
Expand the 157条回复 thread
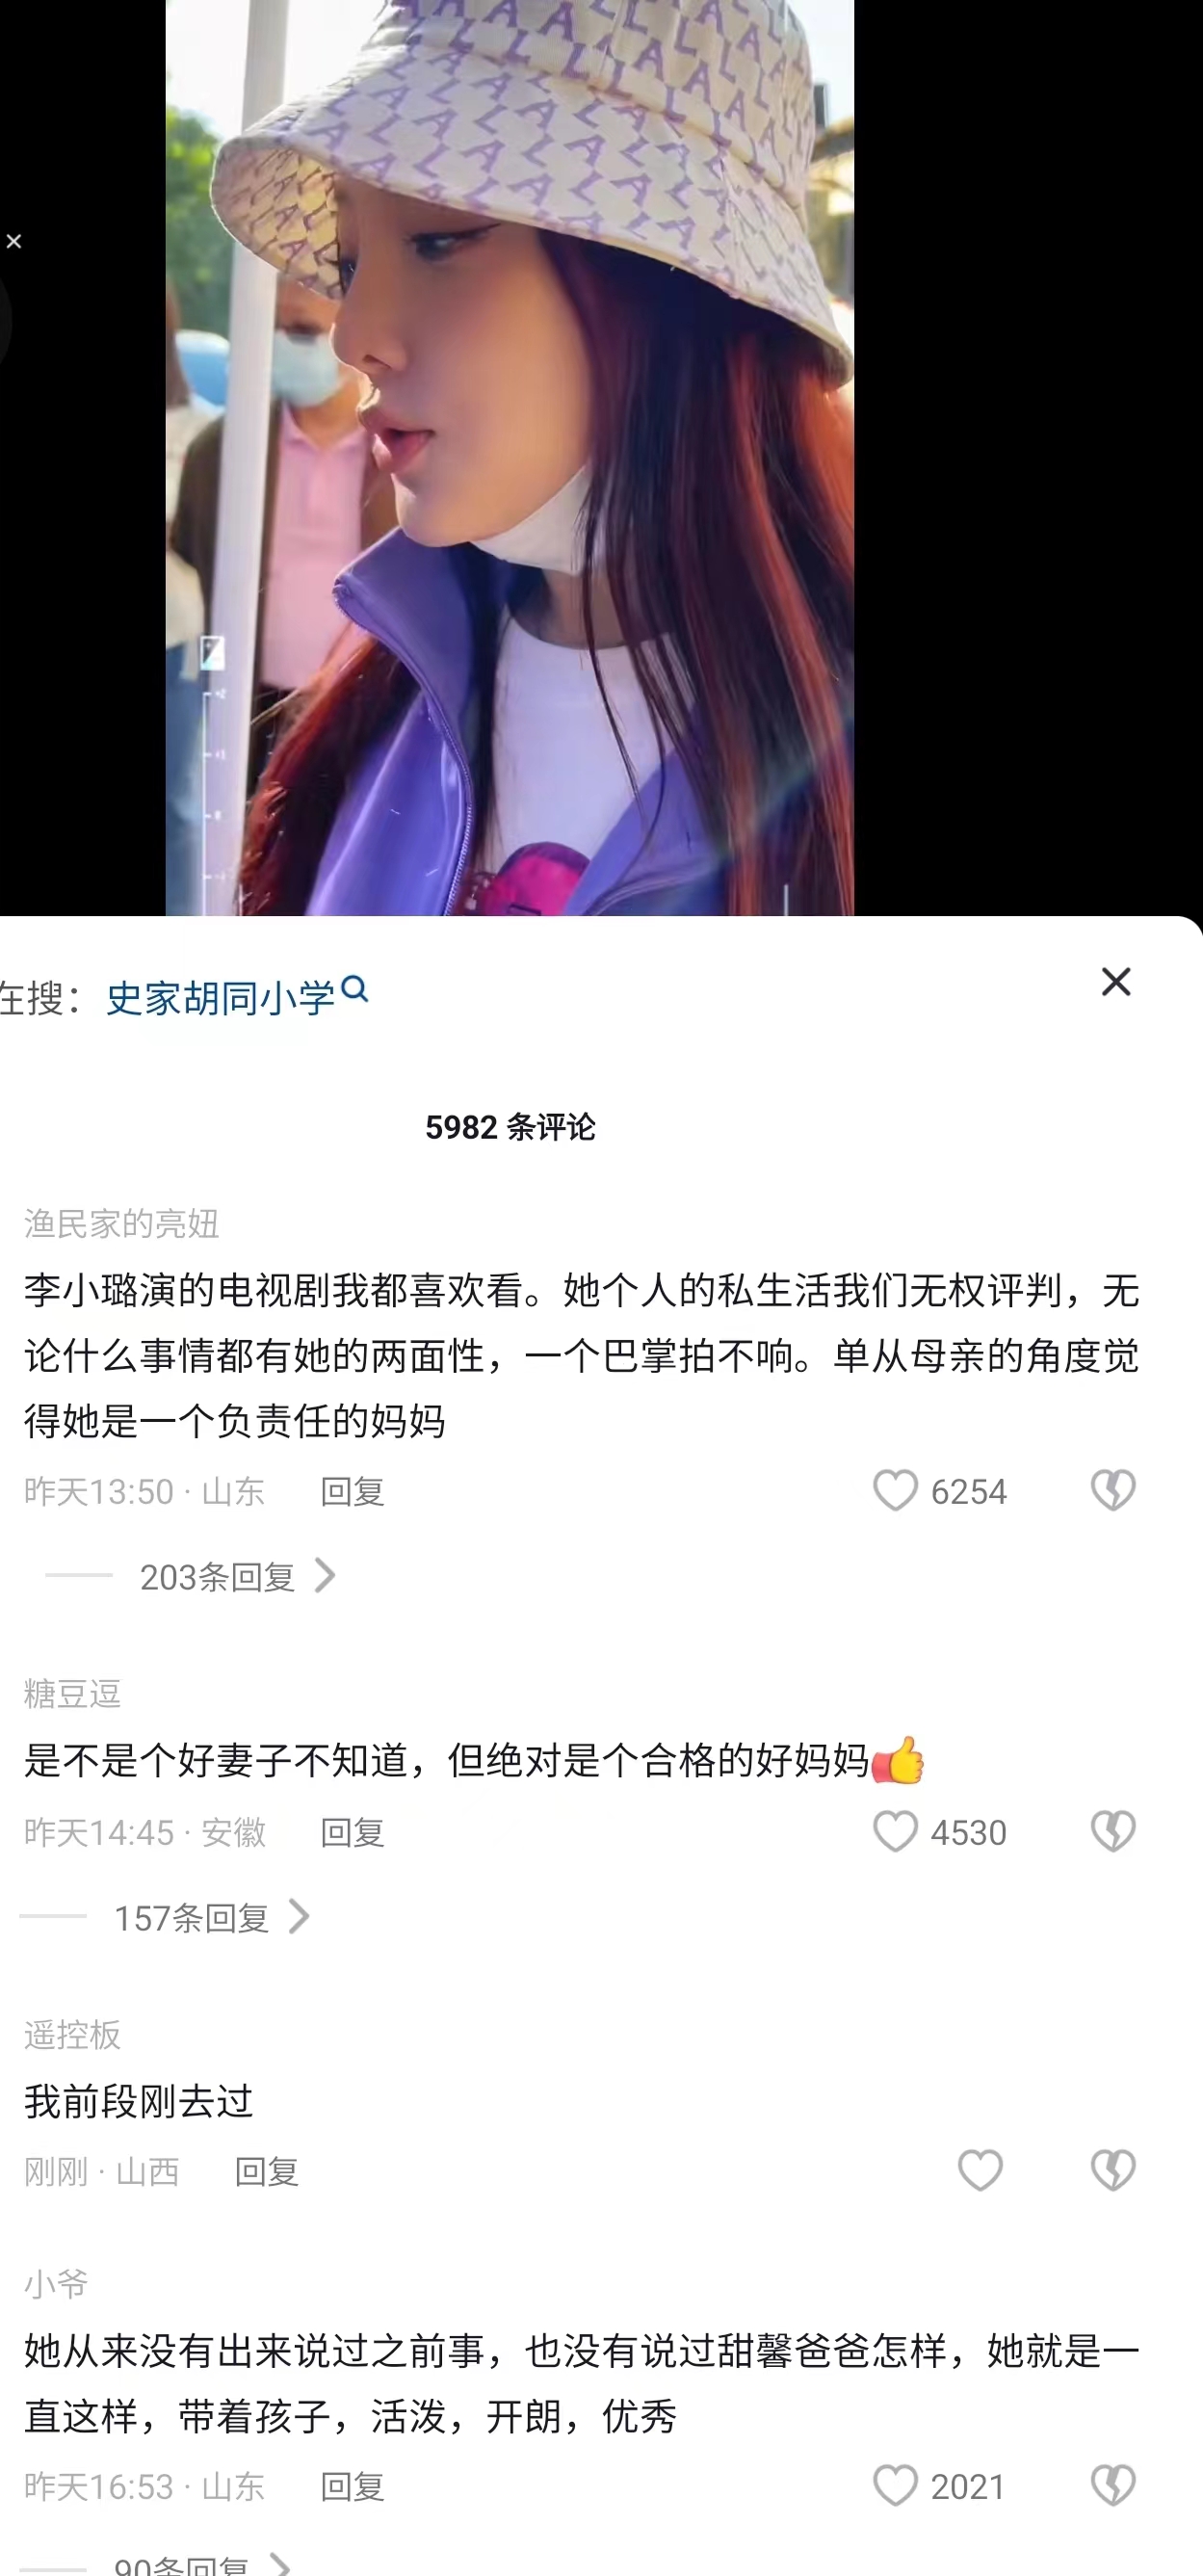pyautogui.click(x=211, y=1918)
